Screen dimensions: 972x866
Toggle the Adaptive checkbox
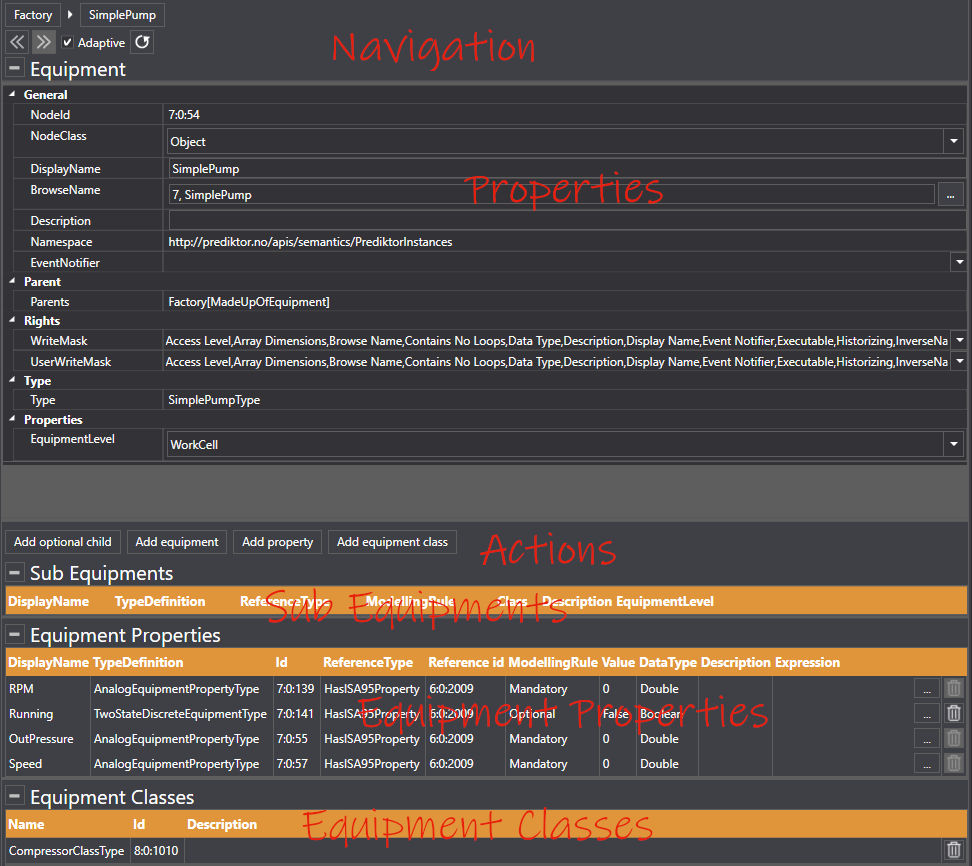click(68, 43)
